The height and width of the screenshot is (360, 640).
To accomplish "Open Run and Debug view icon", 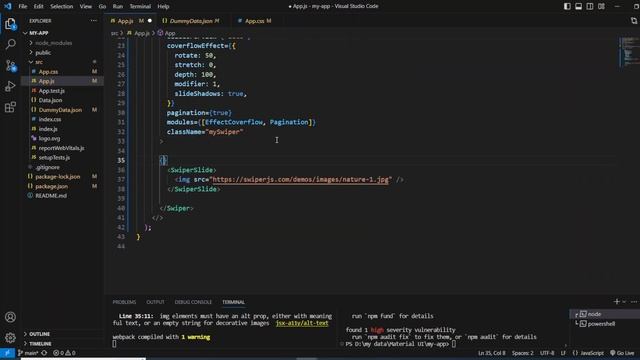I will click(x=10, y=86).
